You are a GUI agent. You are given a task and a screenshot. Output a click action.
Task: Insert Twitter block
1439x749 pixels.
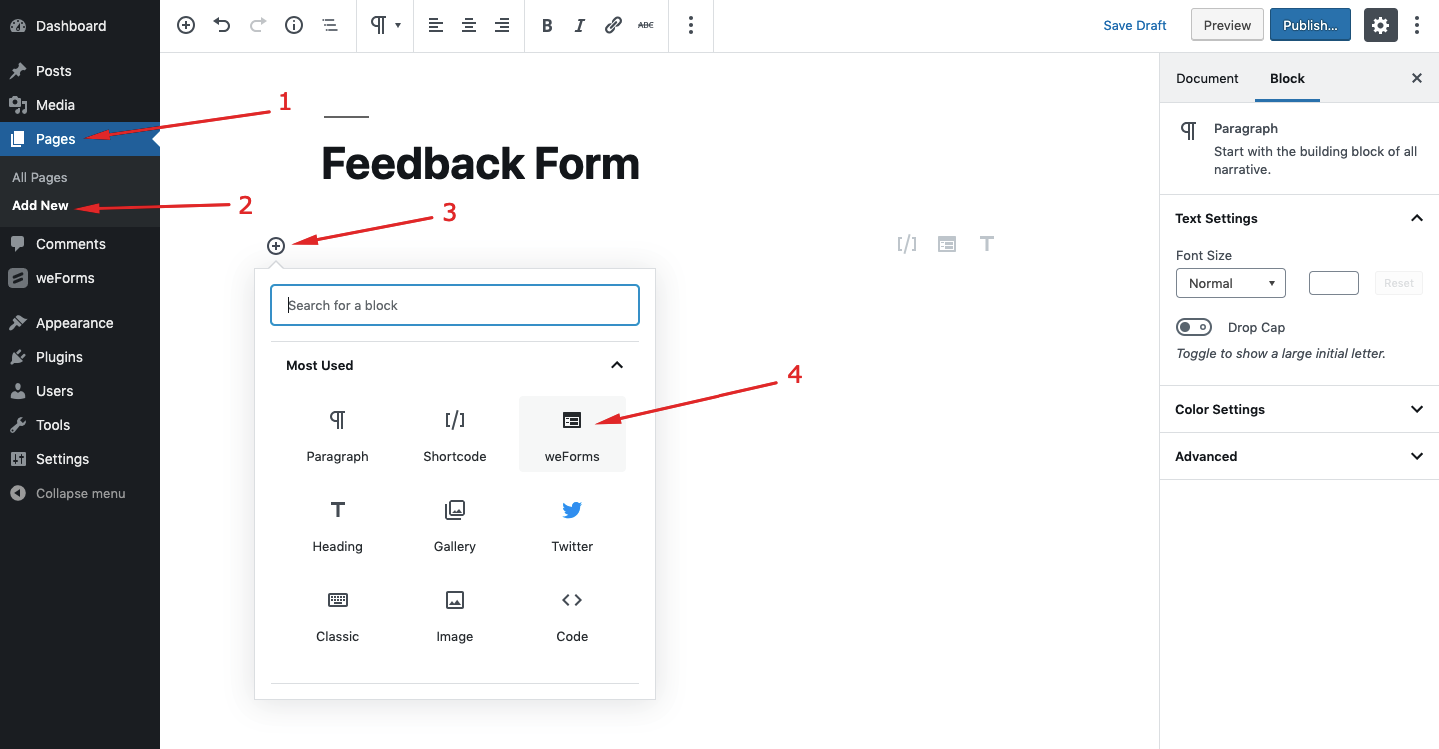[x=572, y=524]
